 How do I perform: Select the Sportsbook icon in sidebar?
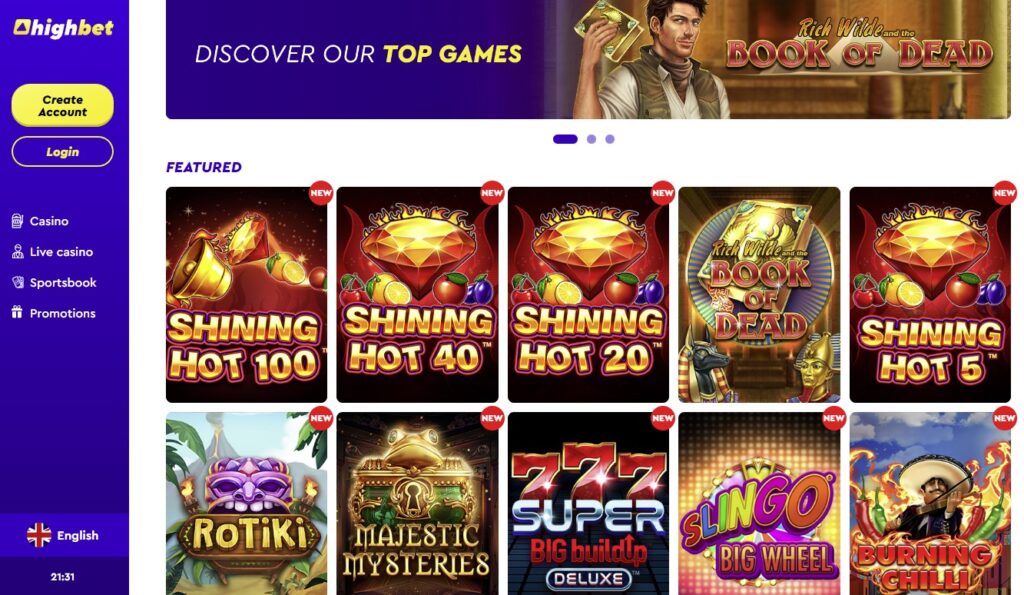tap(18, 283)
